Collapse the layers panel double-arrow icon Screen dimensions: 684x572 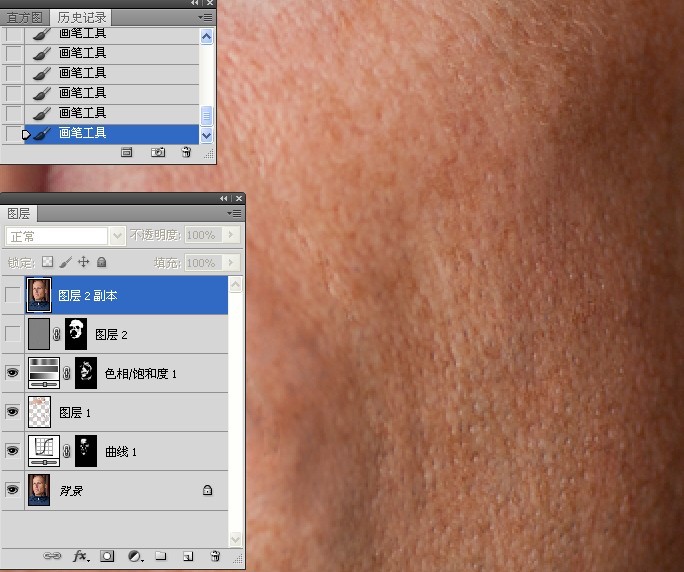point(224,199)
